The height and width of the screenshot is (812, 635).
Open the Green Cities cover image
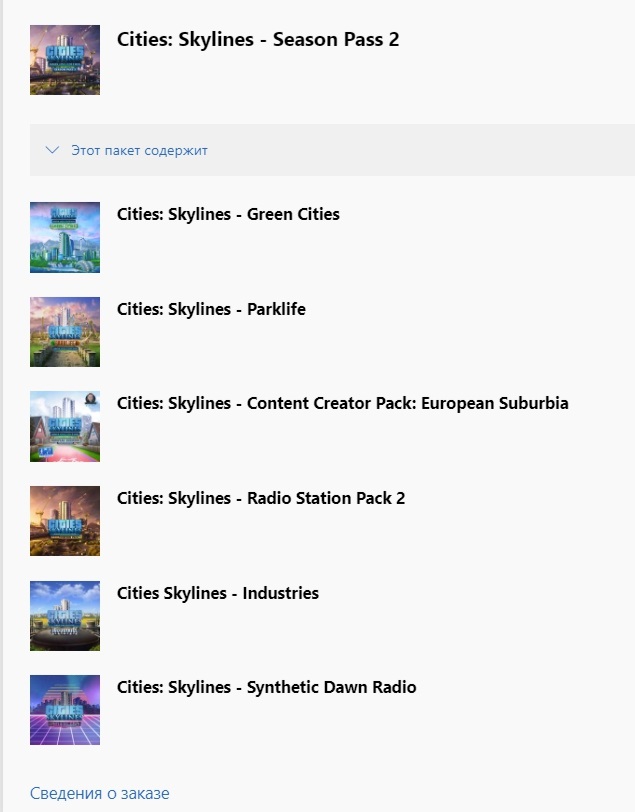click(x=65, y=237)
